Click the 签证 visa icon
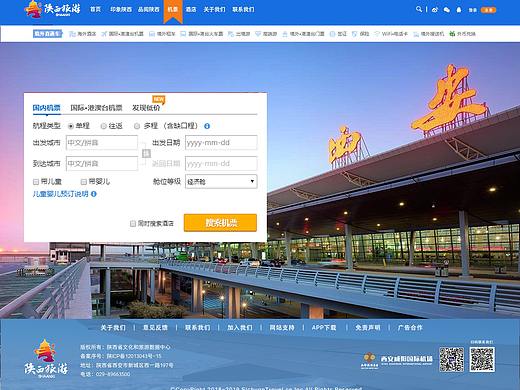520x390 pixels. (332, 34)
